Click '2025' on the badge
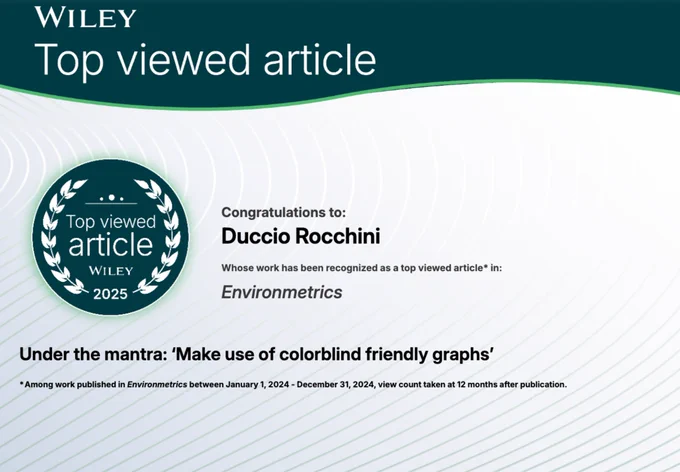The height and width of the screenshot is (472, 680). point(110,294)
